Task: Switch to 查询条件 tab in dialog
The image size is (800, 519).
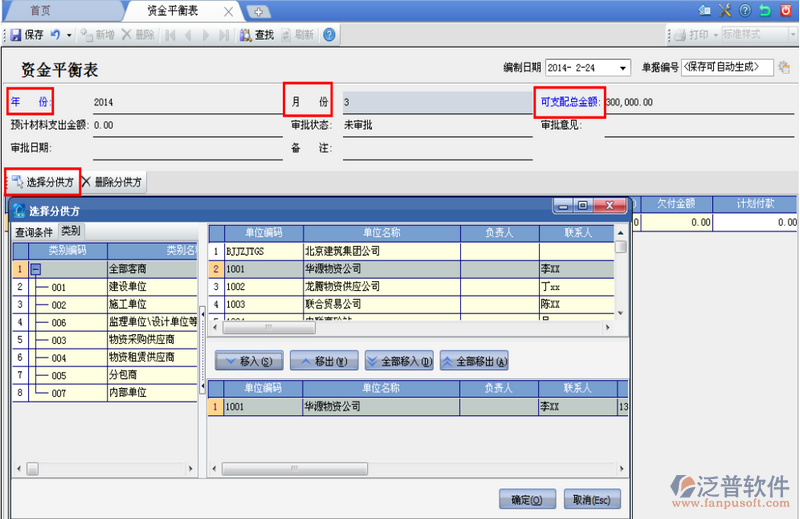Action: coord(34,232)
